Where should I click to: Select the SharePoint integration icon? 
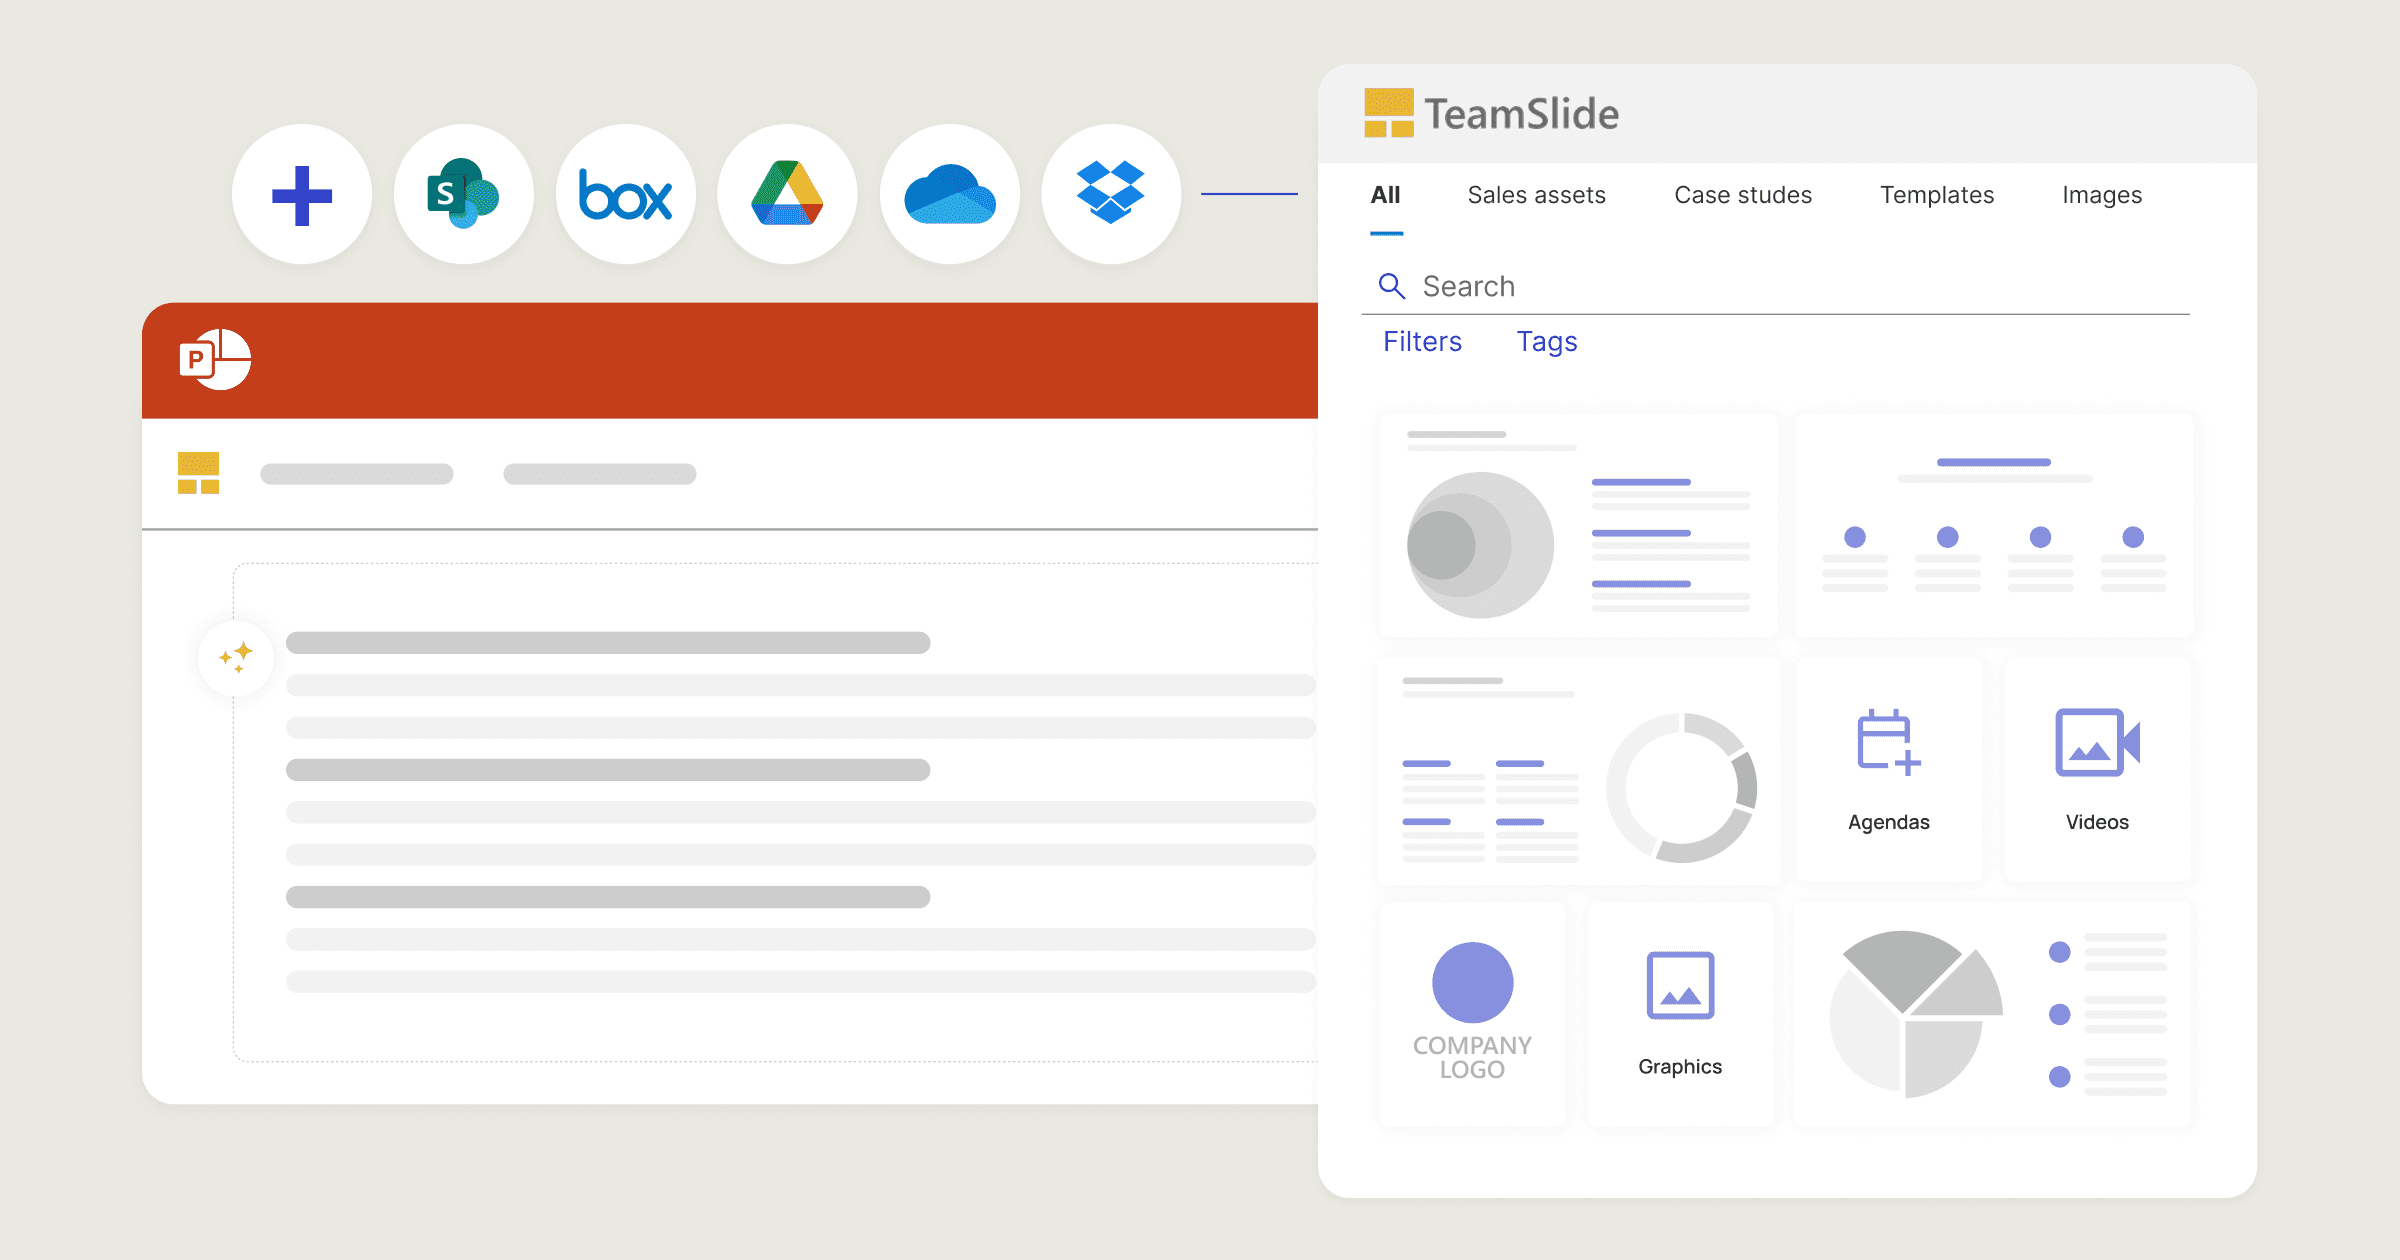coord(464,195)
